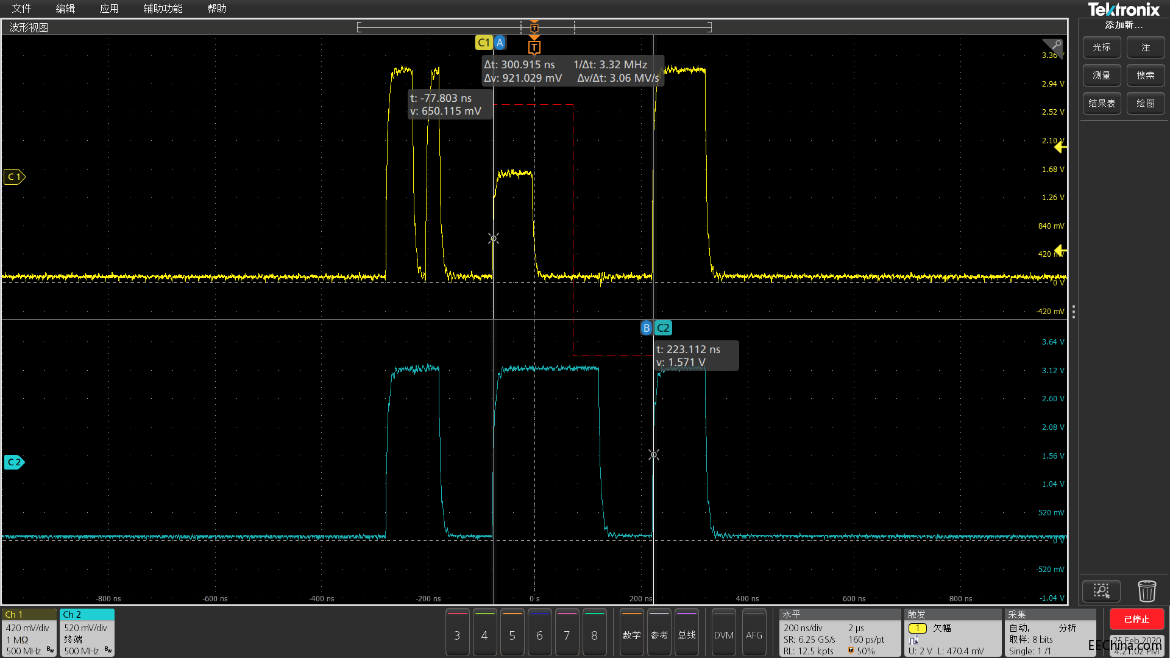
Task: Select the C1 waveform handle at left
Action: (14, 177)
